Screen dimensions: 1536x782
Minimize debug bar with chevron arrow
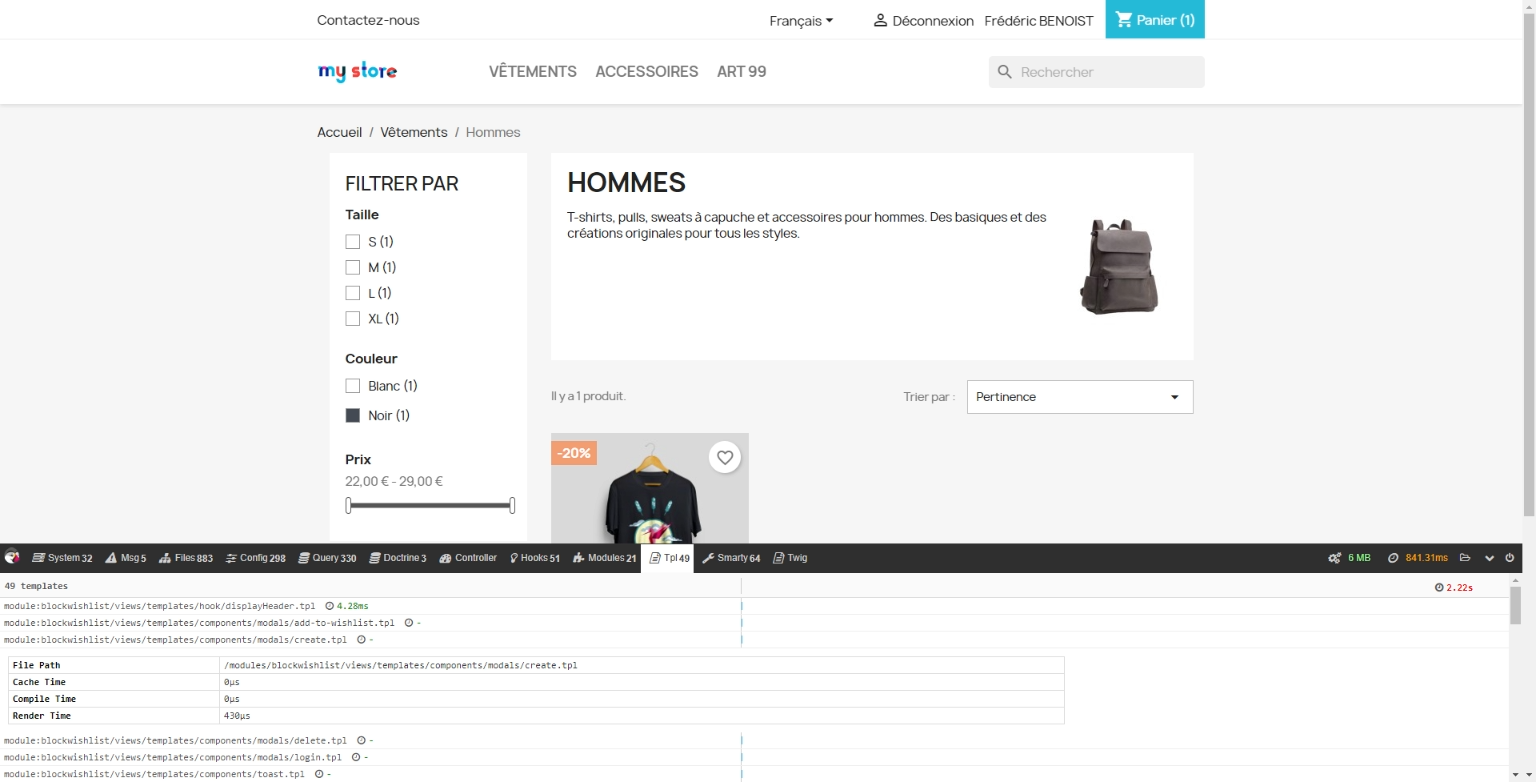pos(1489,558)
